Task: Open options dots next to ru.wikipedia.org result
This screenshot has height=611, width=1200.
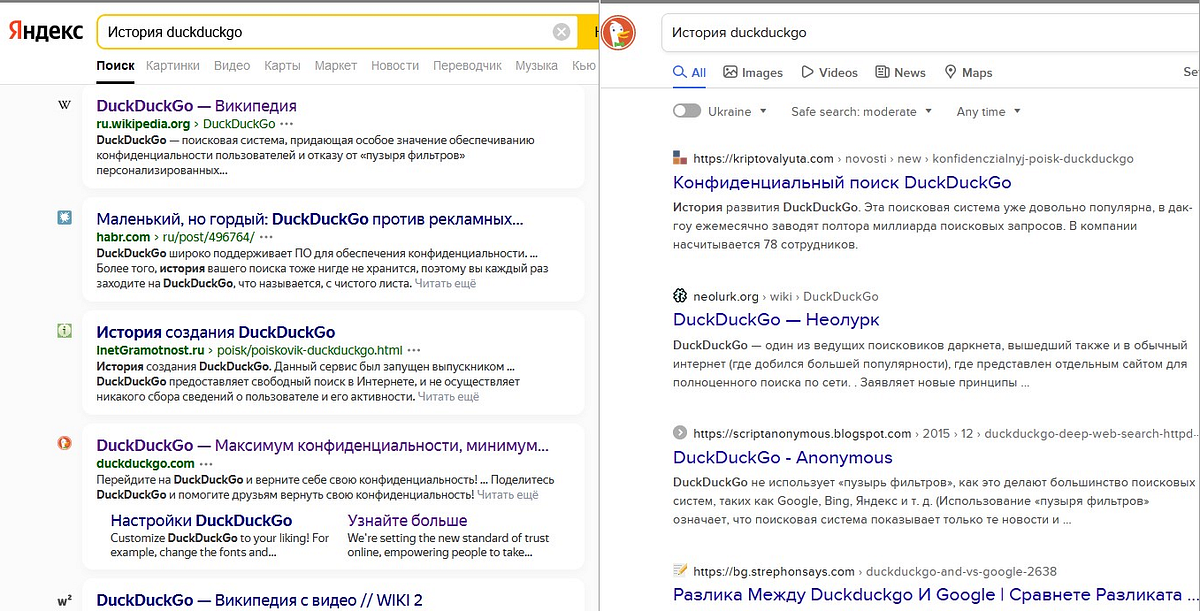Action: [287, 124]
